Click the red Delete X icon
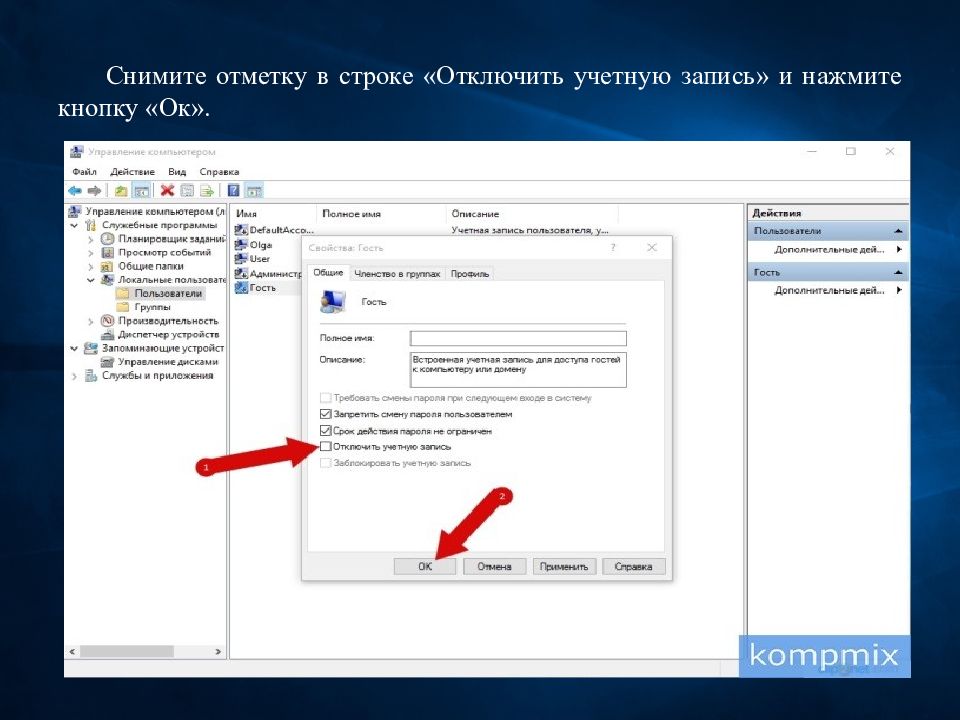 [x=167, y=190]
